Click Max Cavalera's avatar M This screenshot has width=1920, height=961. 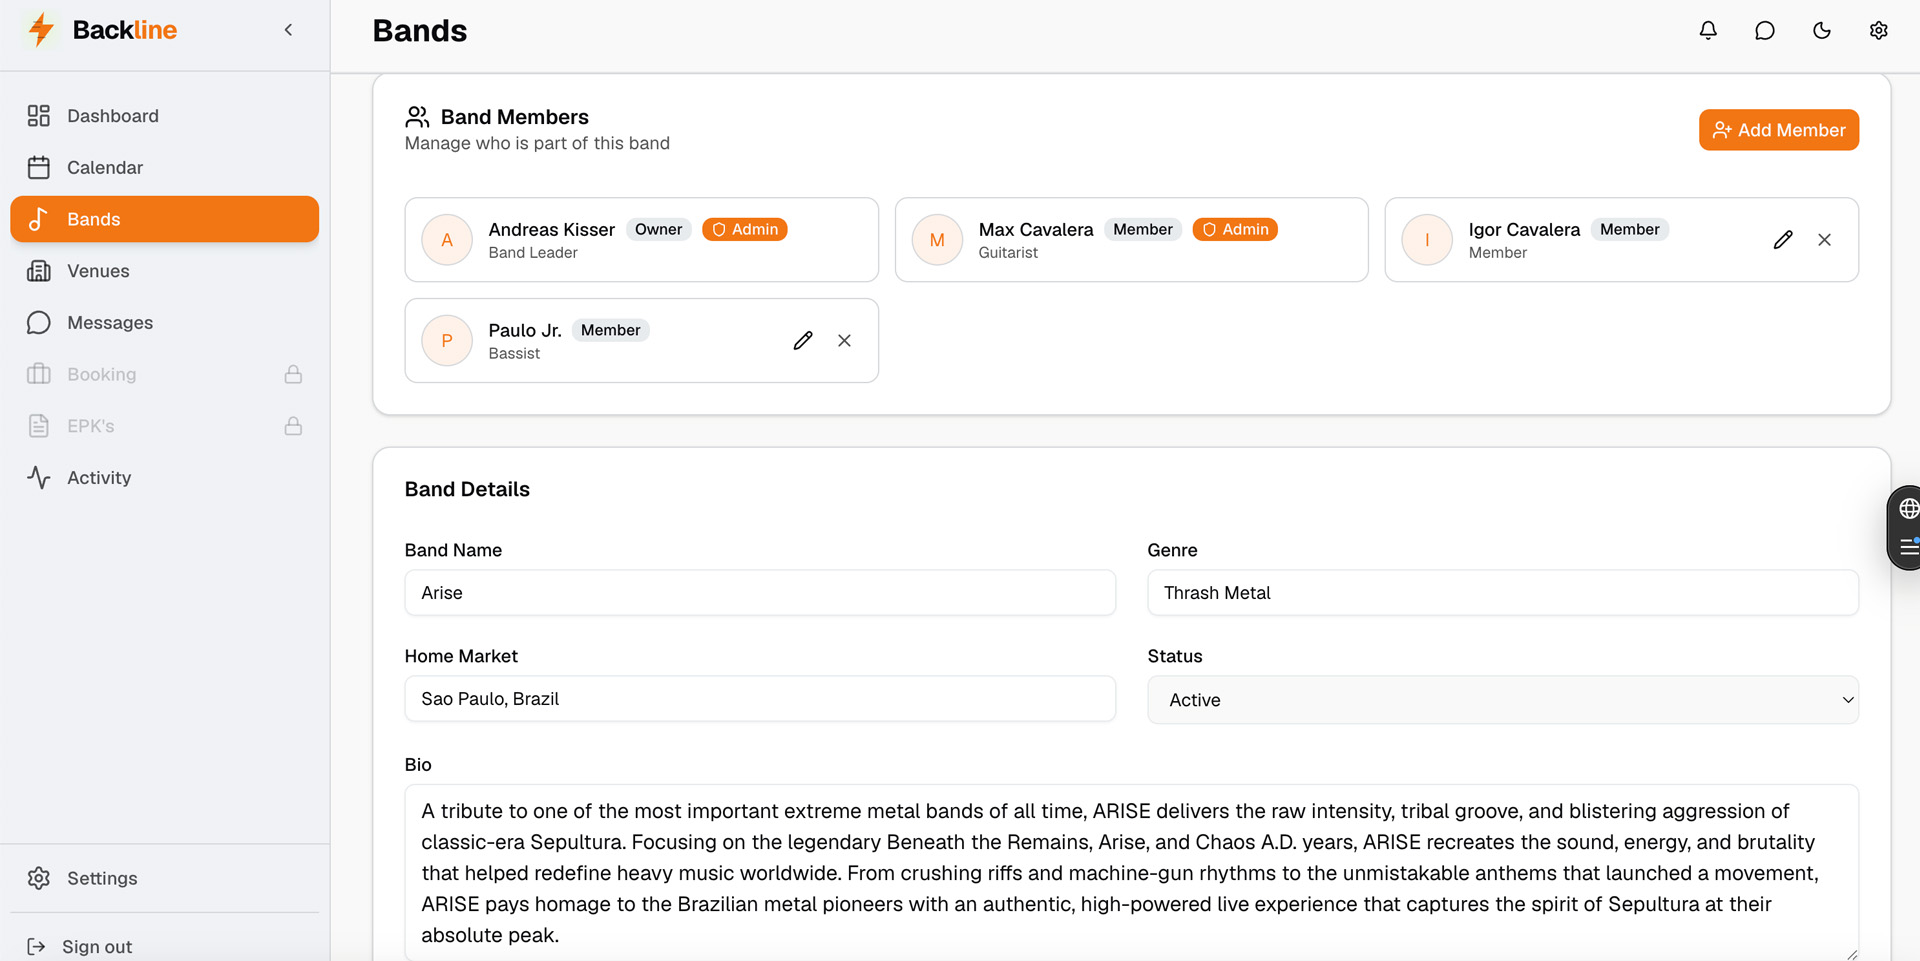(x=937, y=240)
